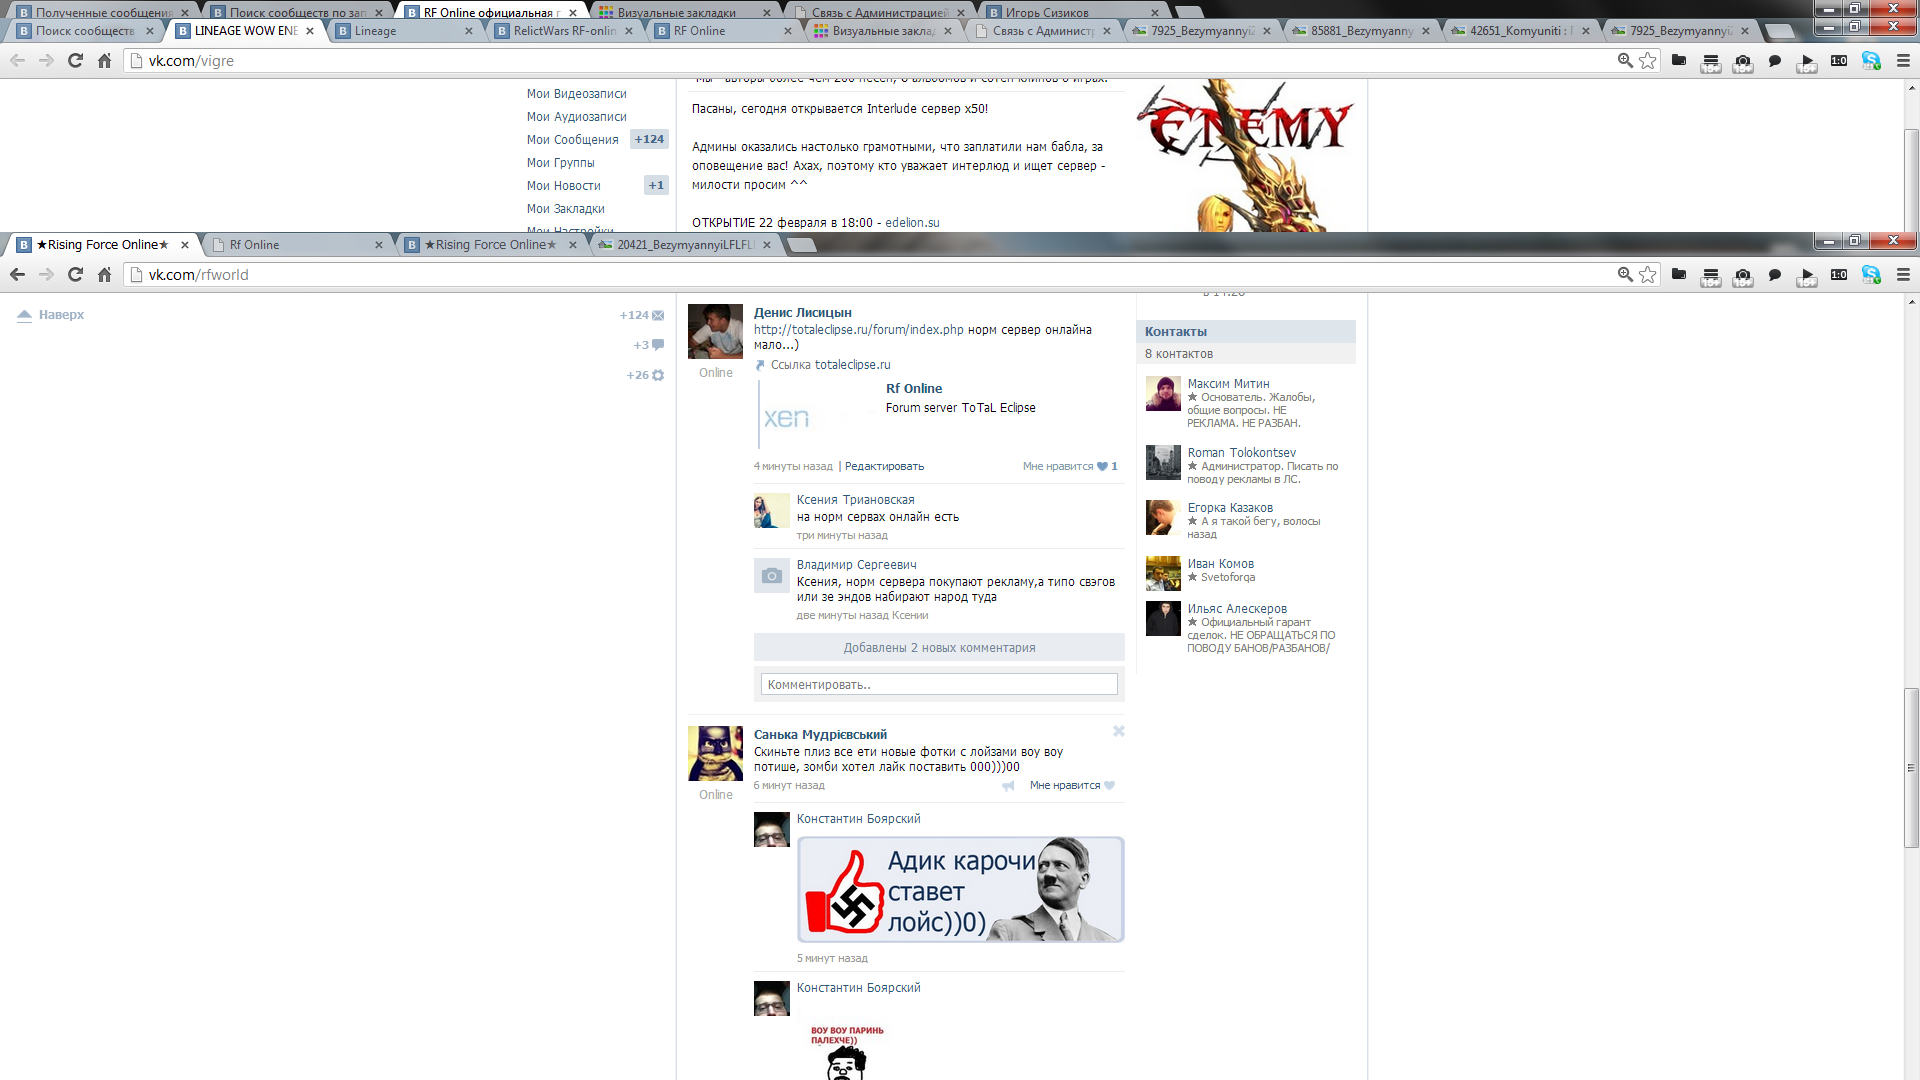Open Егорка Казаков contact
Screen dimensions: 1920x1080
click(x=1229, y=508)
